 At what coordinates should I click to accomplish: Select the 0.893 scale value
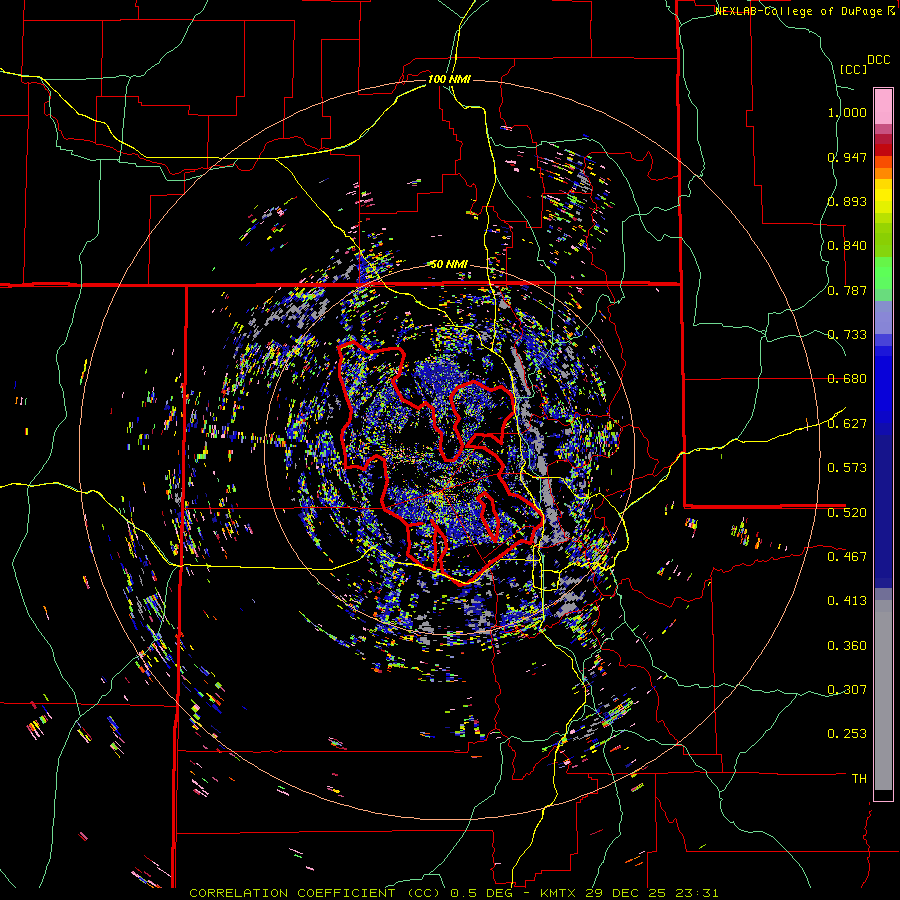click(x=847, y=201)
